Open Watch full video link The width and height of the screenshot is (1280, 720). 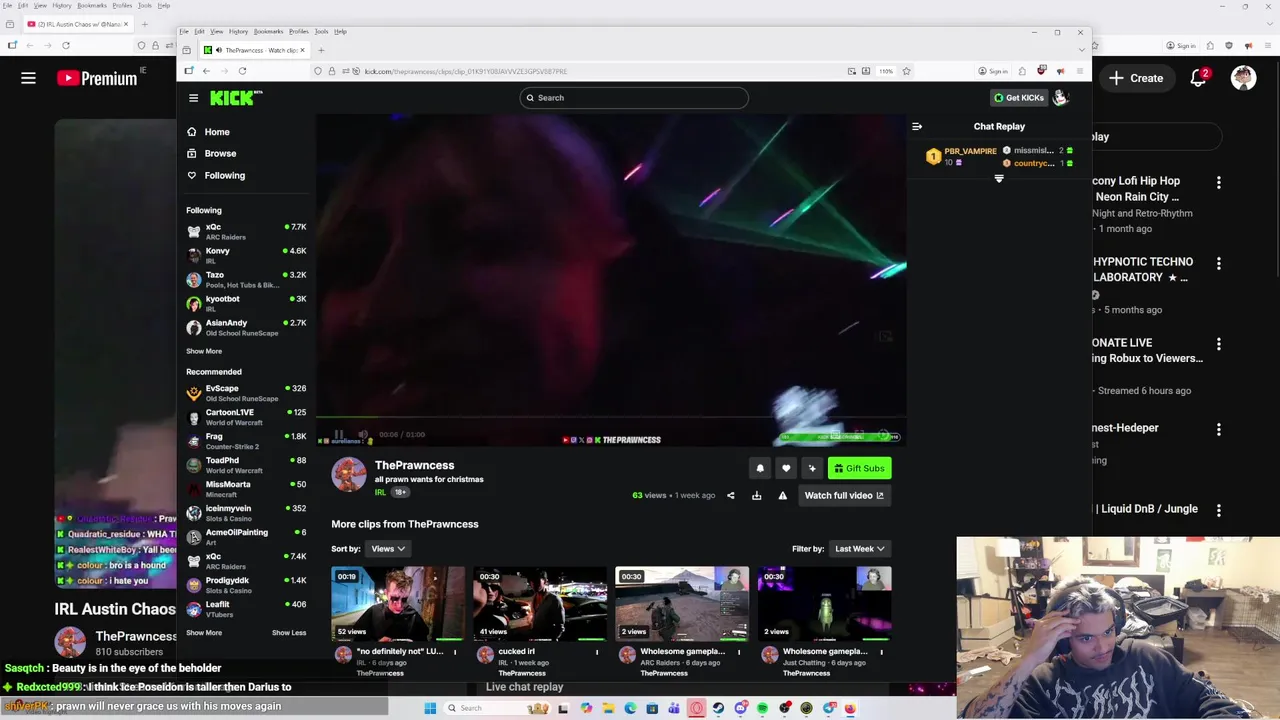pyautogui.click(x=844, y=496)
